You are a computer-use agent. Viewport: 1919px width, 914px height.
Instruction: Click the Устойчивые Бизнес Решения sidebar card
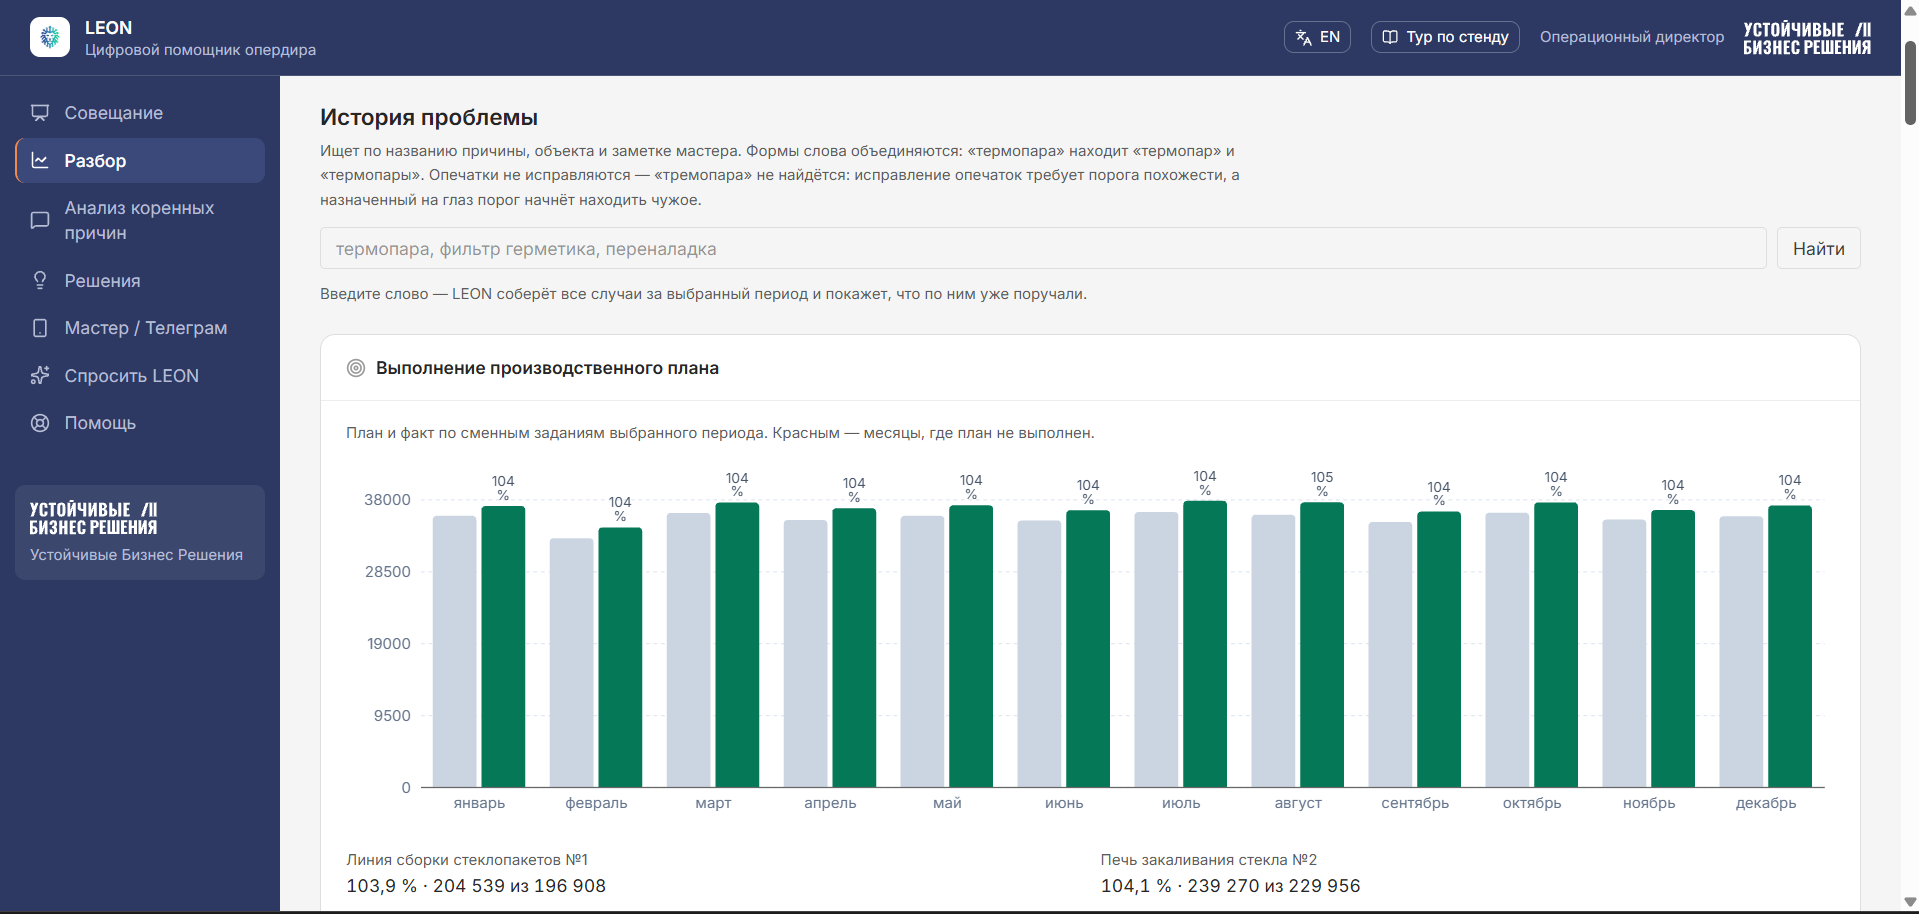pyautogui.click(x=140, y=532)
